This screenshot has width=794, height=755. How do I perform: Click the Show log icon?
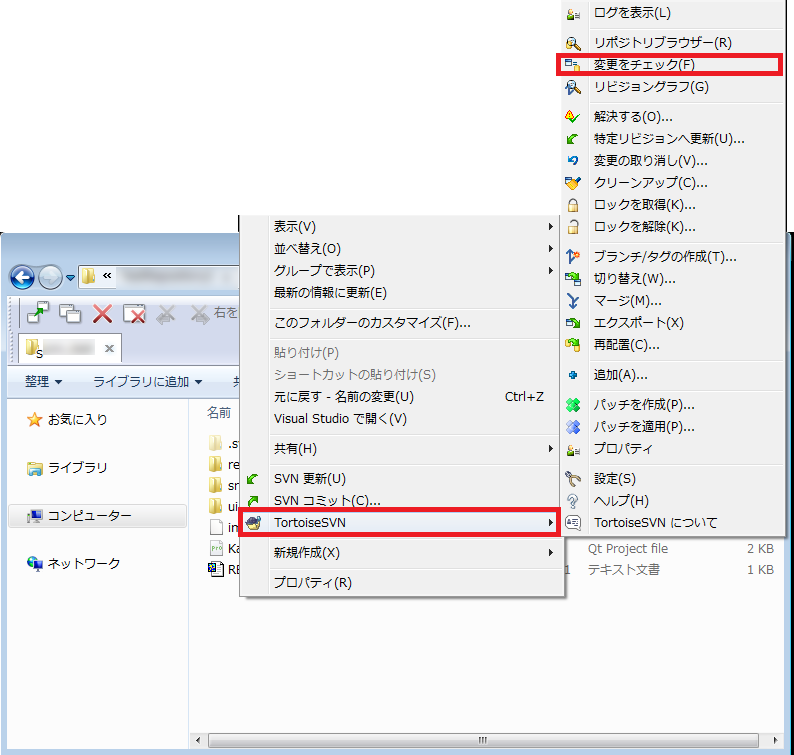click(573, 14)
